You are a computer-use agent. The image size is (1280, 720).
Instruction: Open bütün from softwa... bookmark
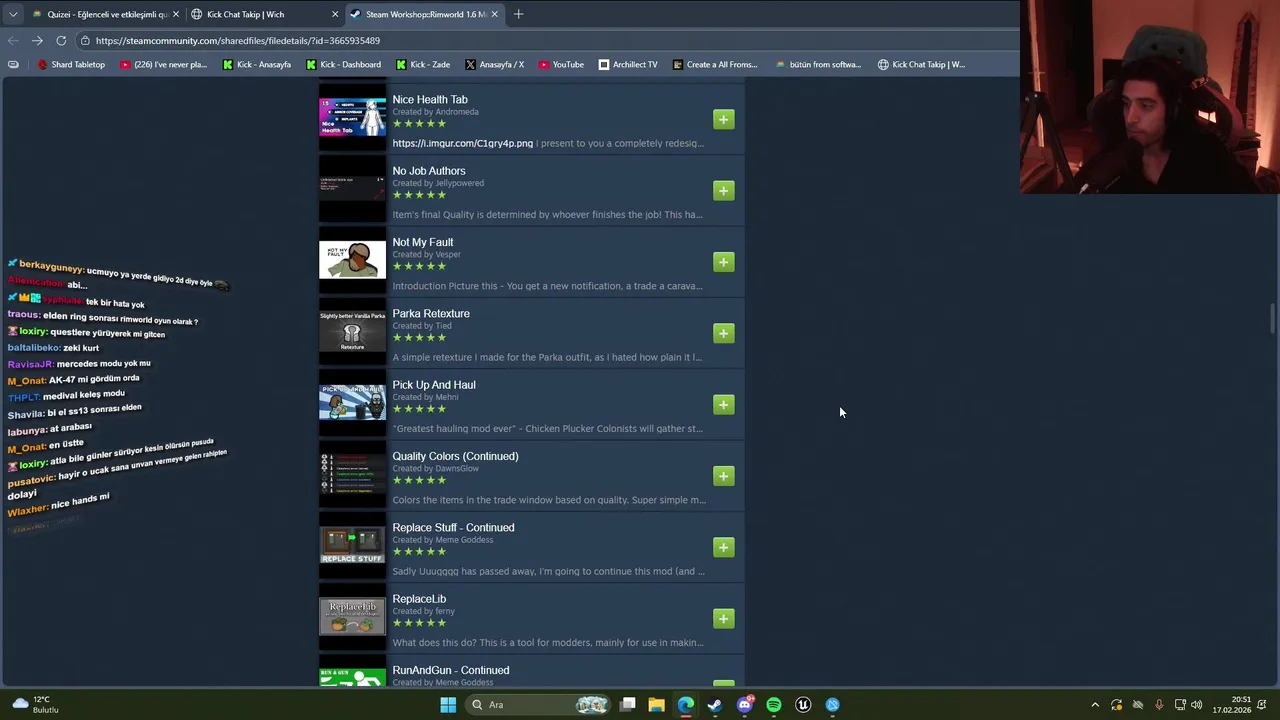[x=818, y=64]
